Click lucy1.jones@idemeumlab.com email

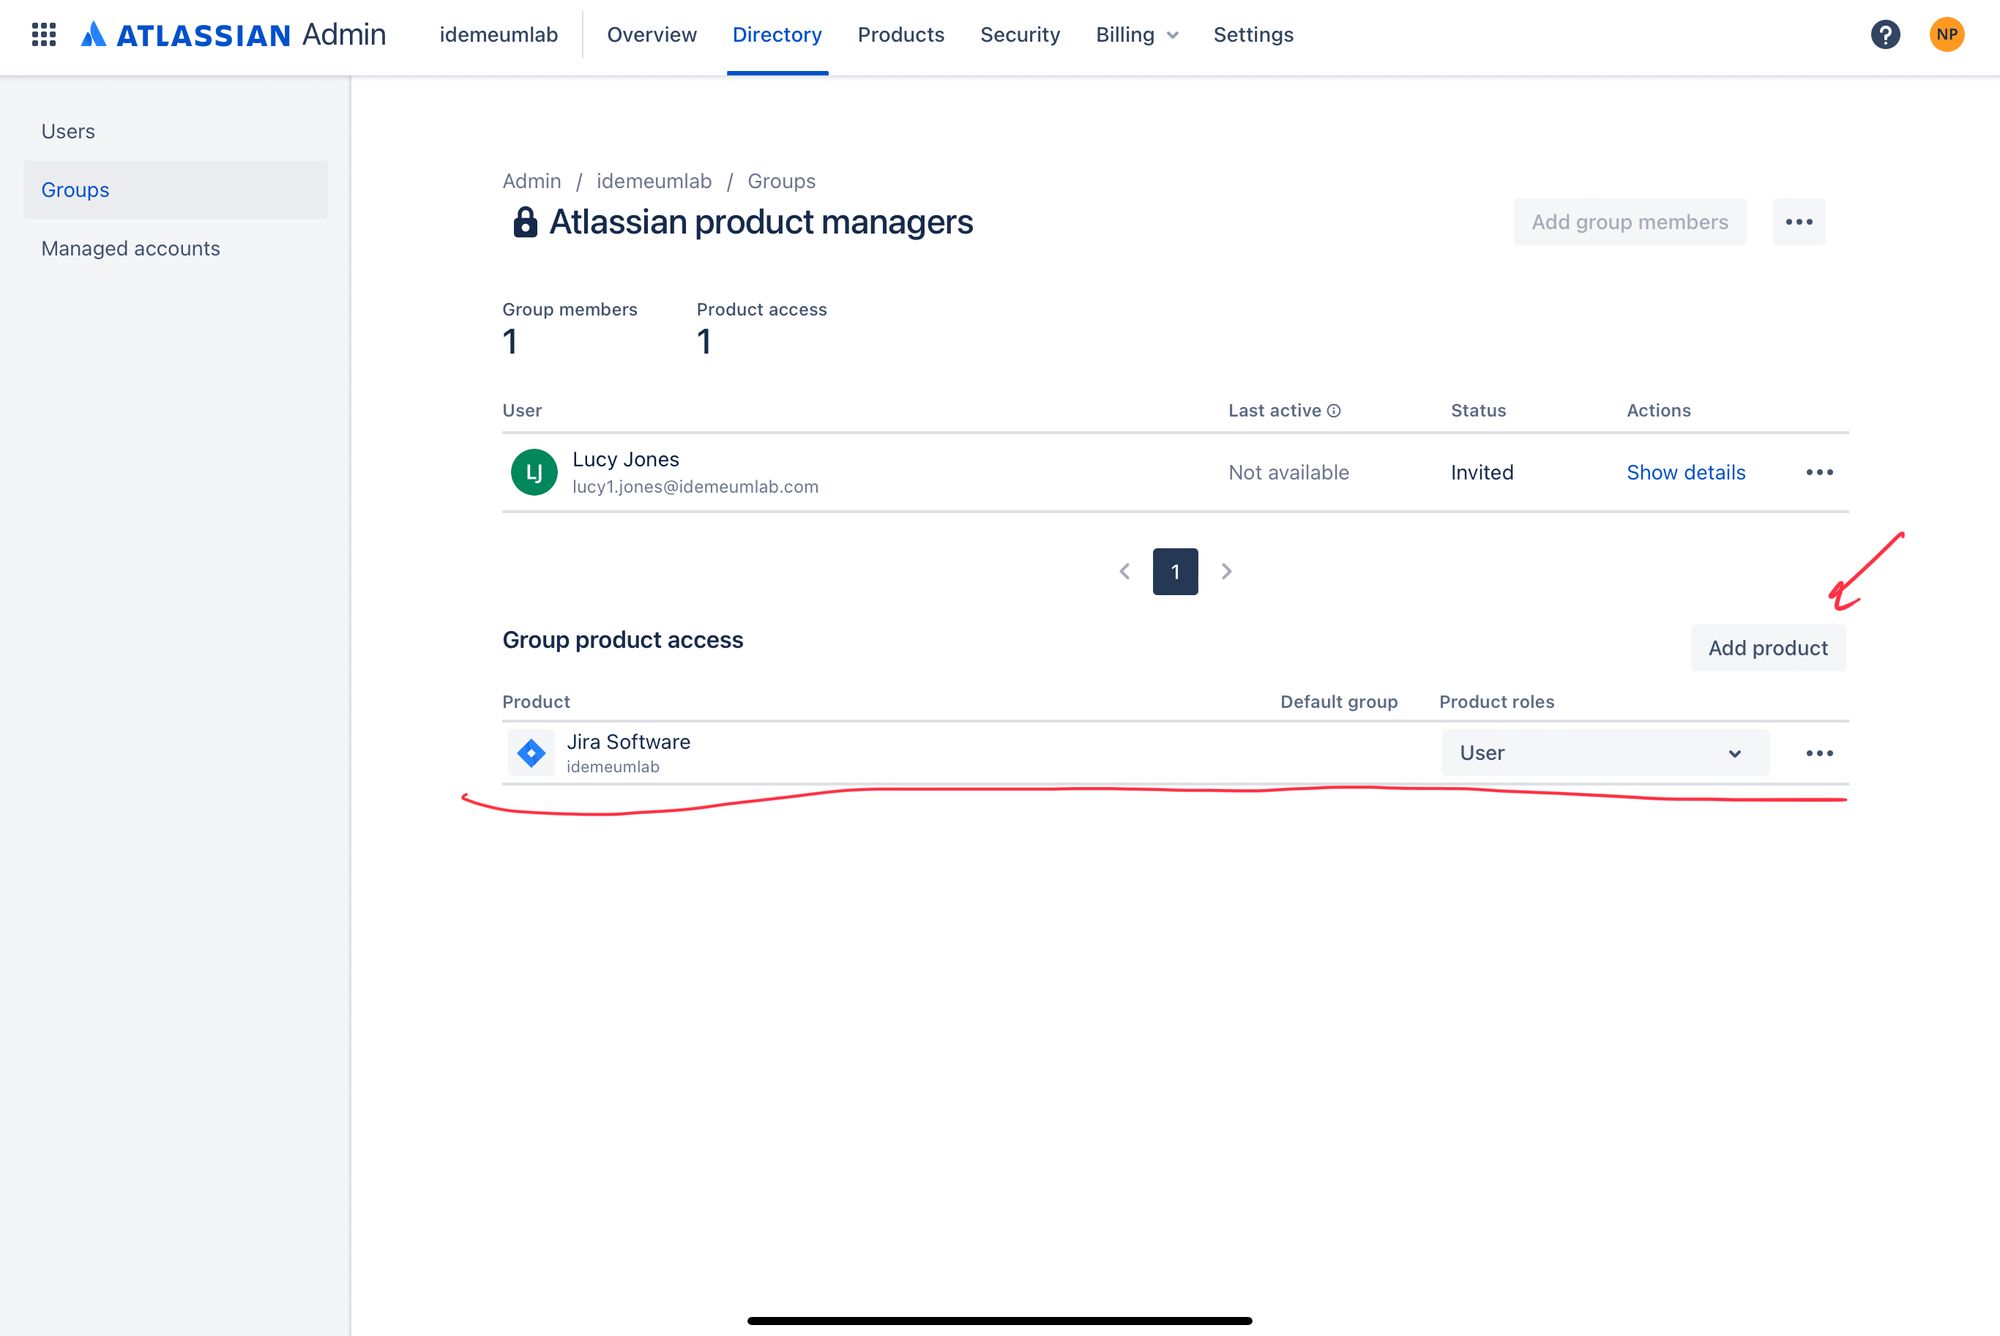click(695, 487)
